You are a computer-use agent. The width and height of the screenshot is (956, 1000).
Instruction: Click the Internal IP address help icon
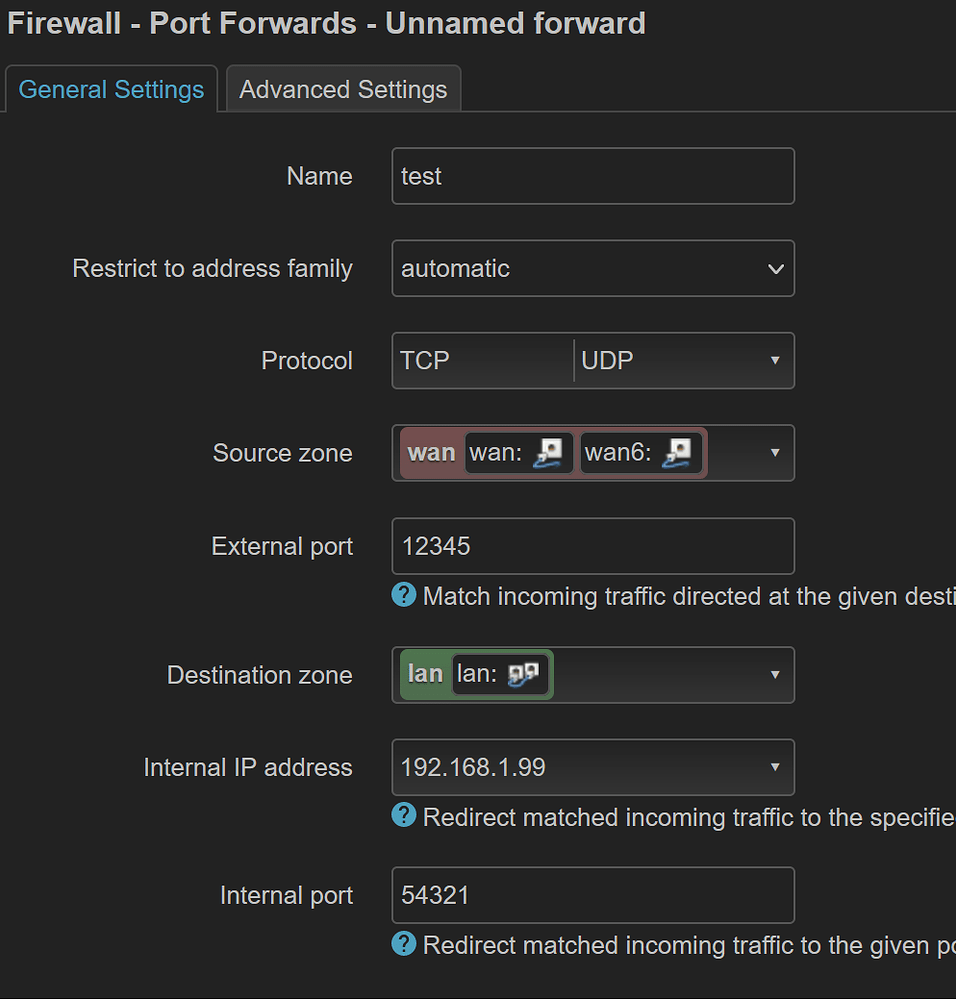pos(404,816)
